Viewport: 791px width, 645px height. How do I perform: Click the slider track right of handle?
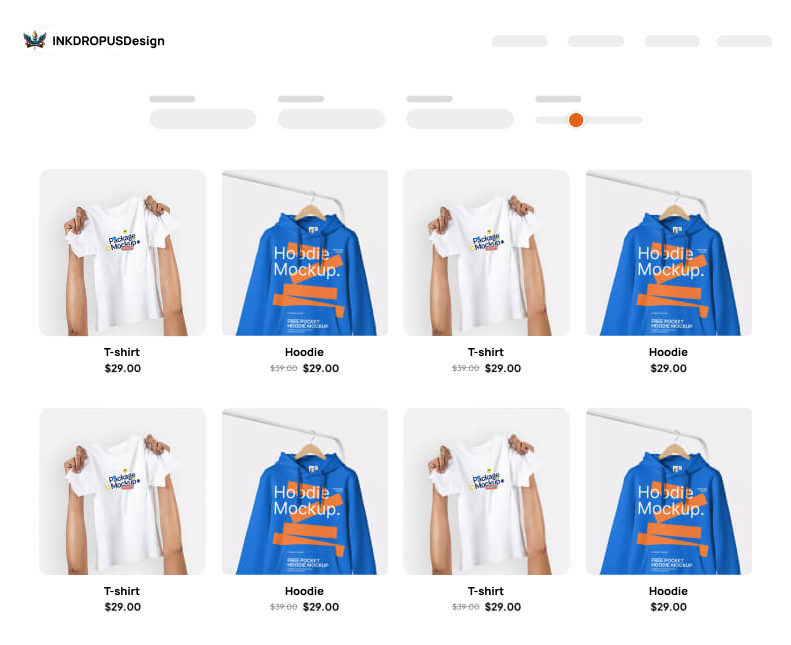click(613, 120)
